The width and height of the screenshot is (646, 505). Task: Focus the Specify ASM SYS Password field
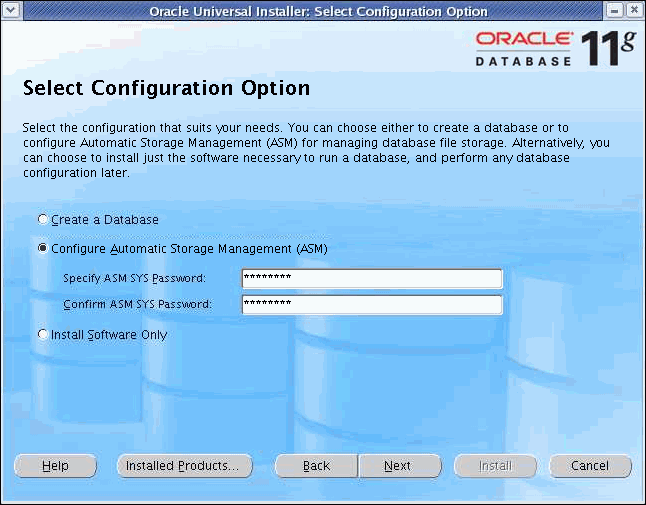(371, 278)
